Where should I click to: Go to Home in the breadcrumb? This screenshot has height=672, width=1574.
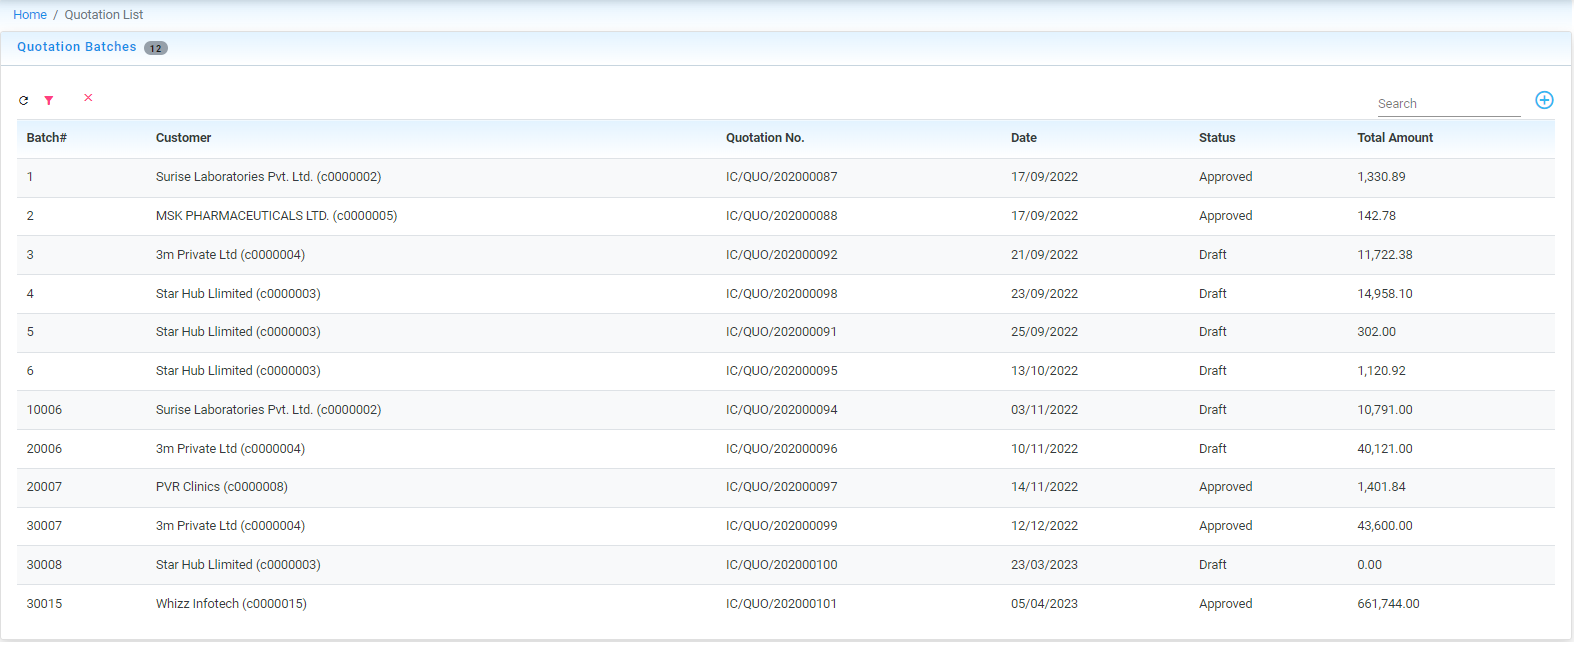(x=30, y=15)
